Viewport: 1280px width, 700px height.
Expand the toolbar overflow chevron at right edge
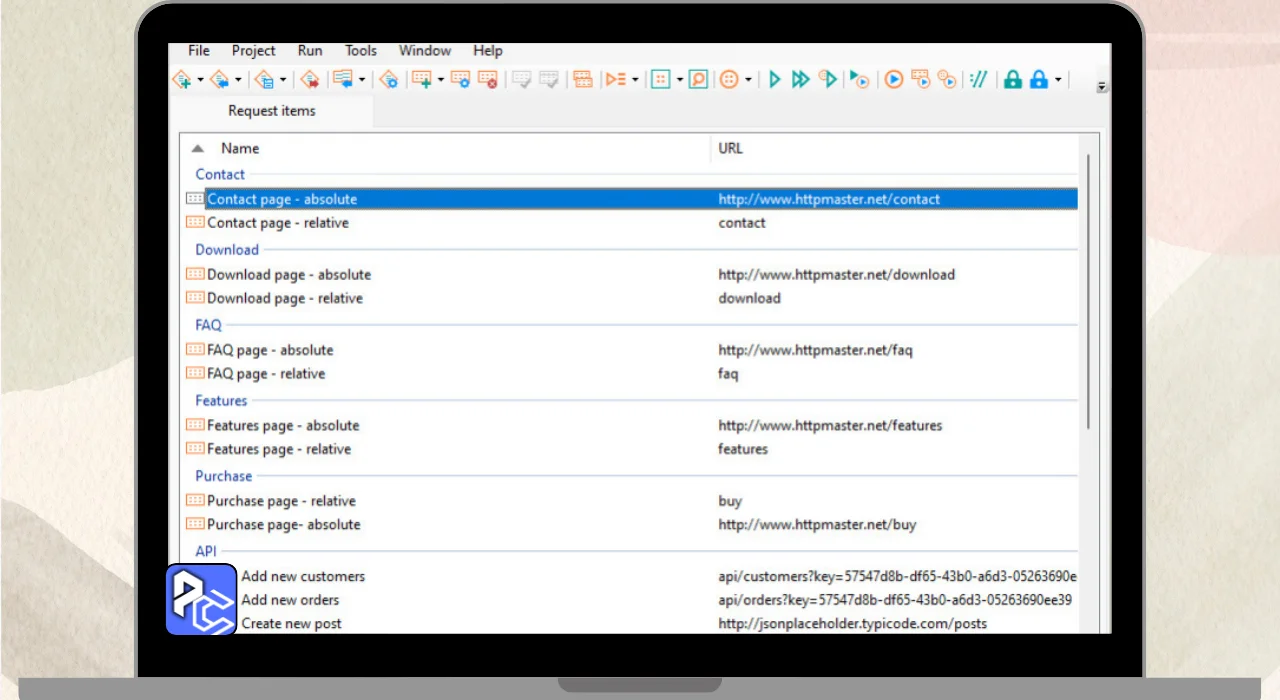pyautogui.click(x=1102, y=87)
